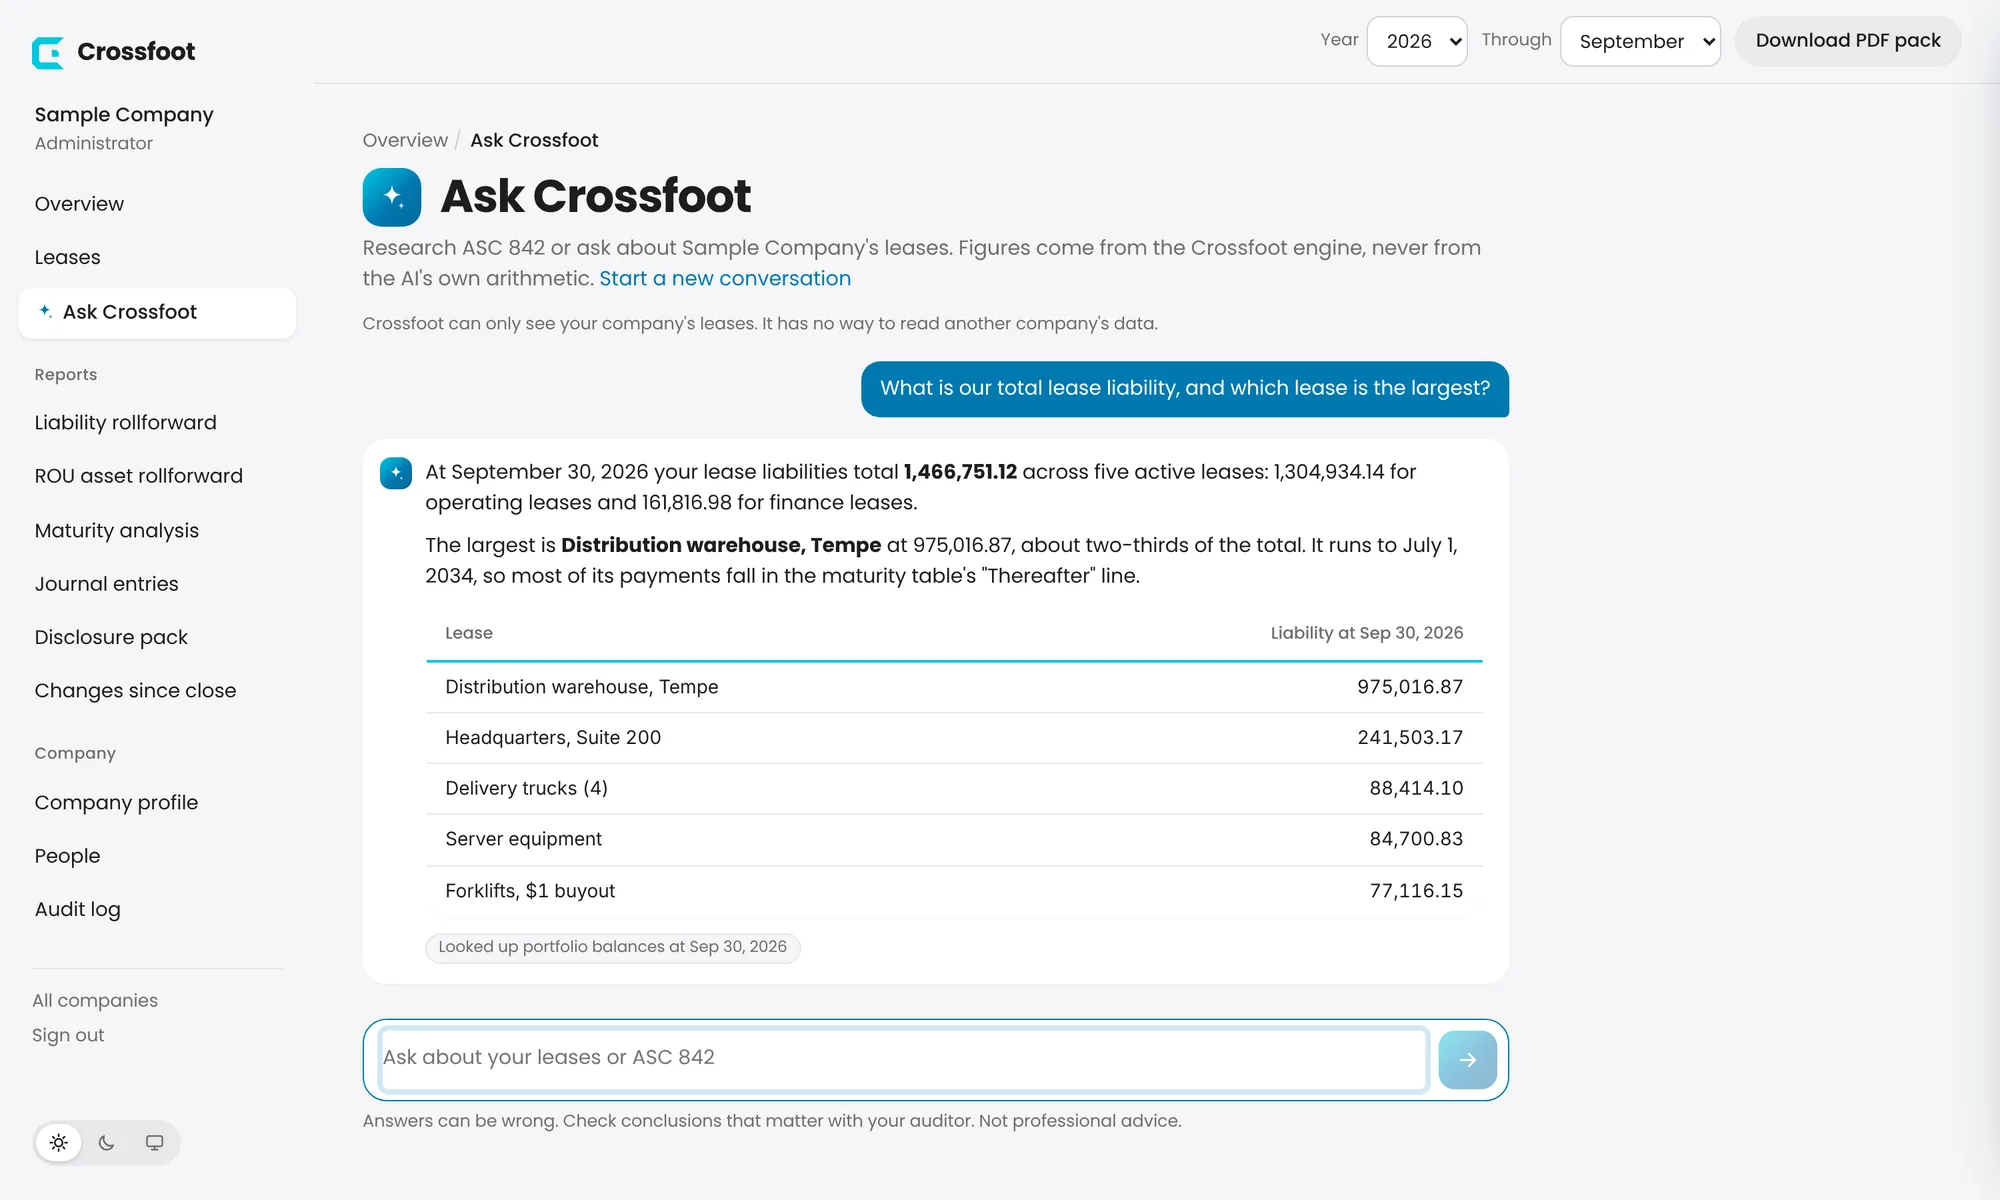Click the All companies link
The width and height of the screenshot is (2000, 1200).
(95, 1001)
